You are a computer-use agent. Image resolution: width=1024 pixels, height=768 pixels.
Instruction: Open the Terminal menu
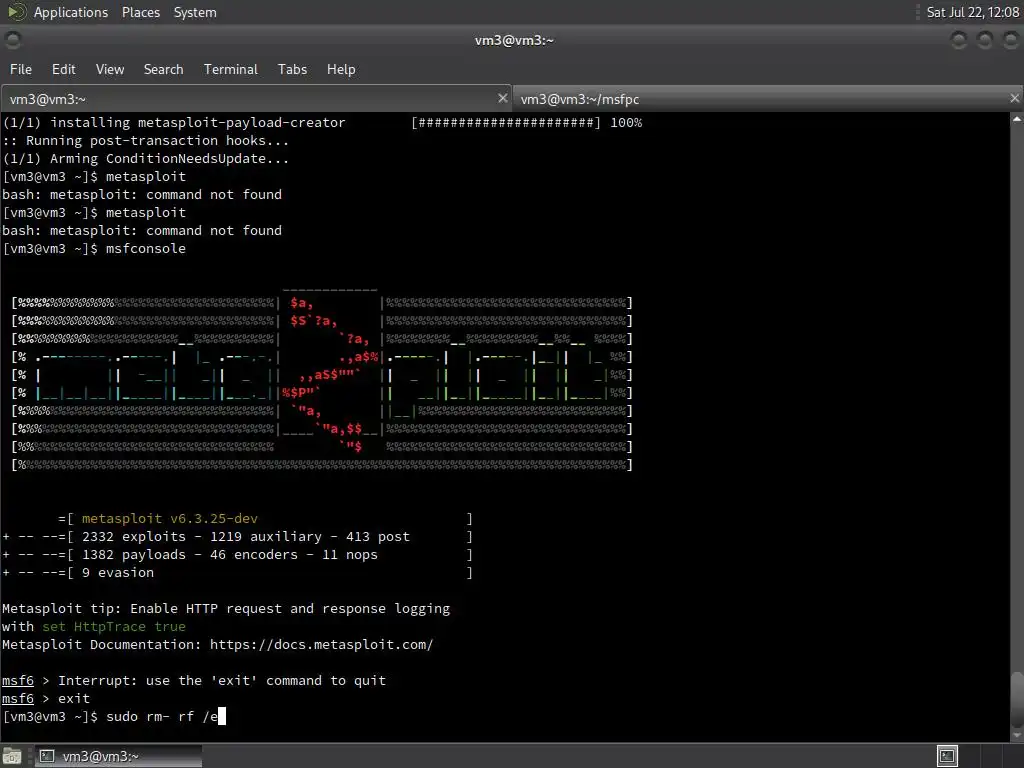231,69
